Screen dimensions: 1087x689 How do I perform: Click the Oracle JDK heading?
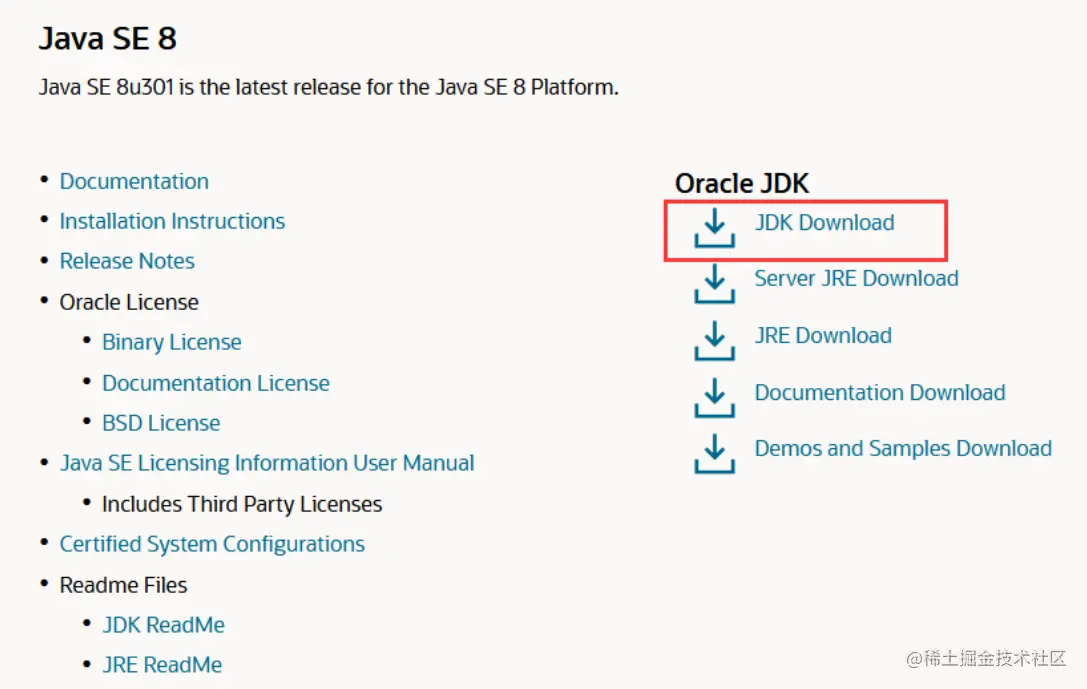point(742,184)
